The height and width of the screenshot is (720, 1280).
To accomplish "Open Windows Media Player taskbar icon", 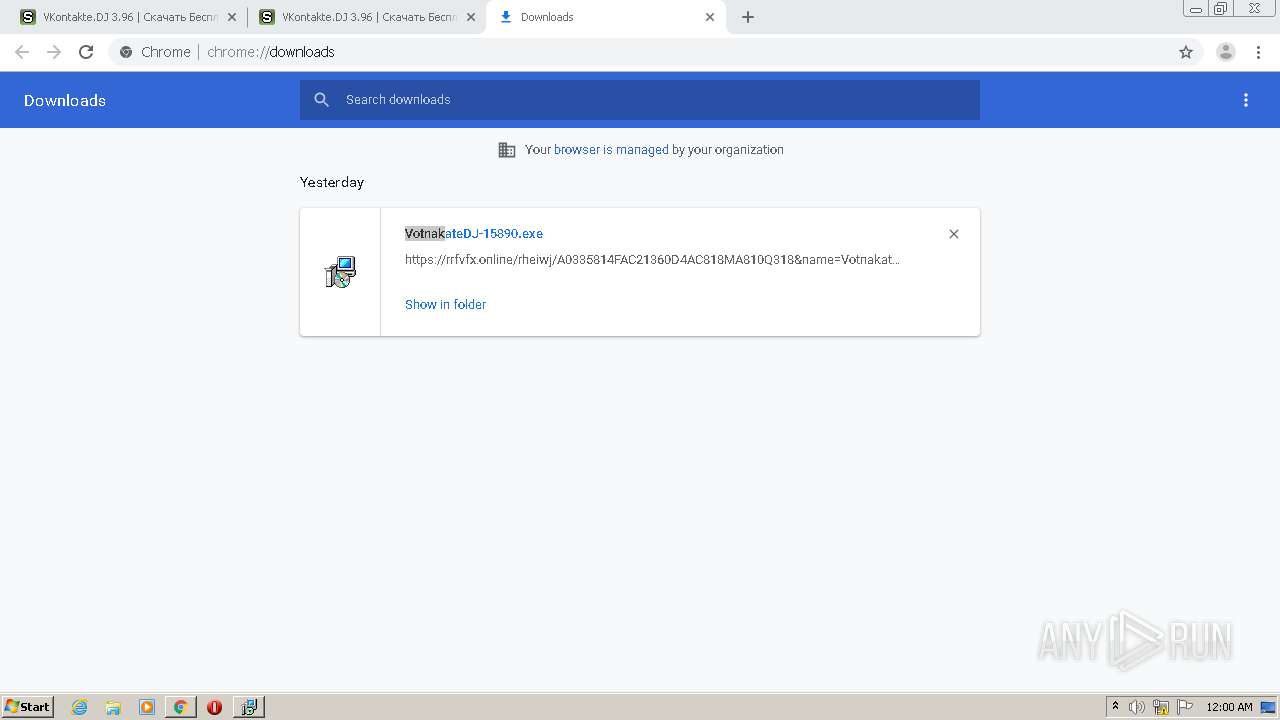I will [147, 707].
